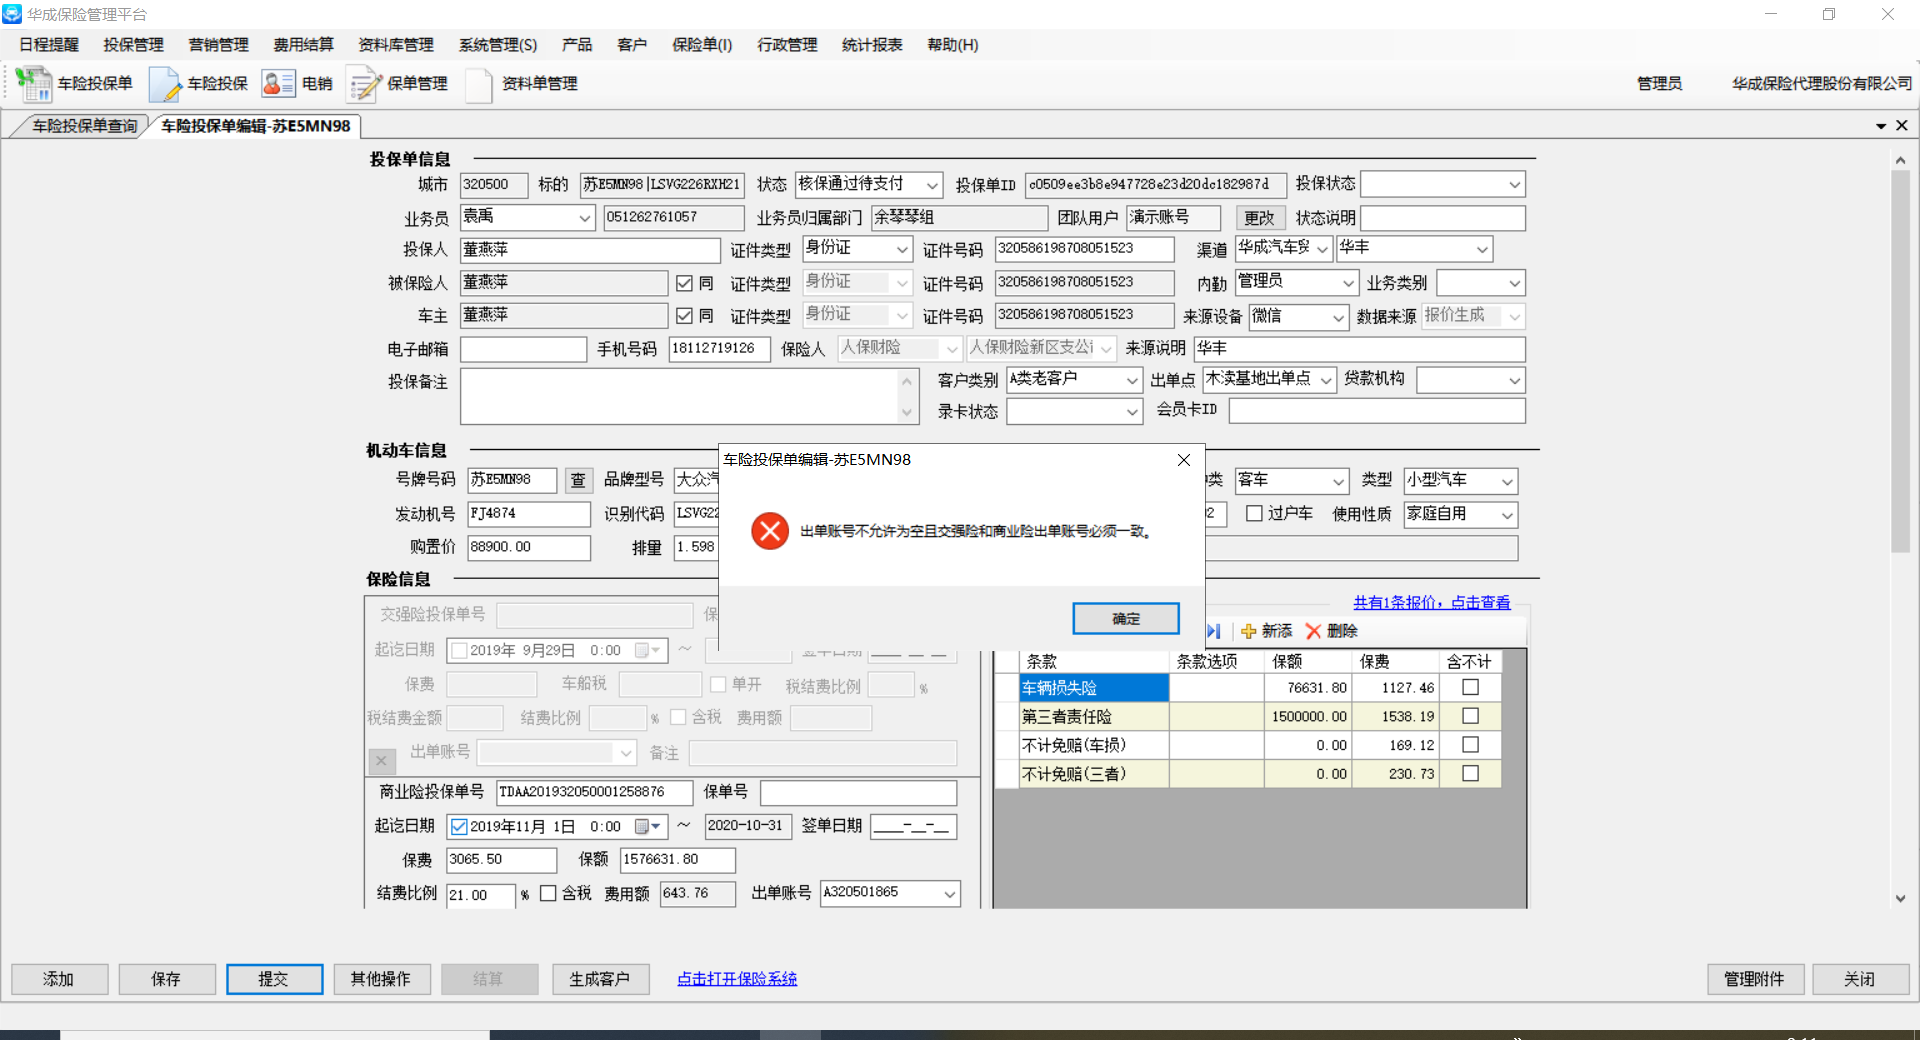Click the yellow plus 新添 icon
Image resolution: width=1920 pixels, height=1040 pixels.
pyautogui.click(x=1248, y=631)
